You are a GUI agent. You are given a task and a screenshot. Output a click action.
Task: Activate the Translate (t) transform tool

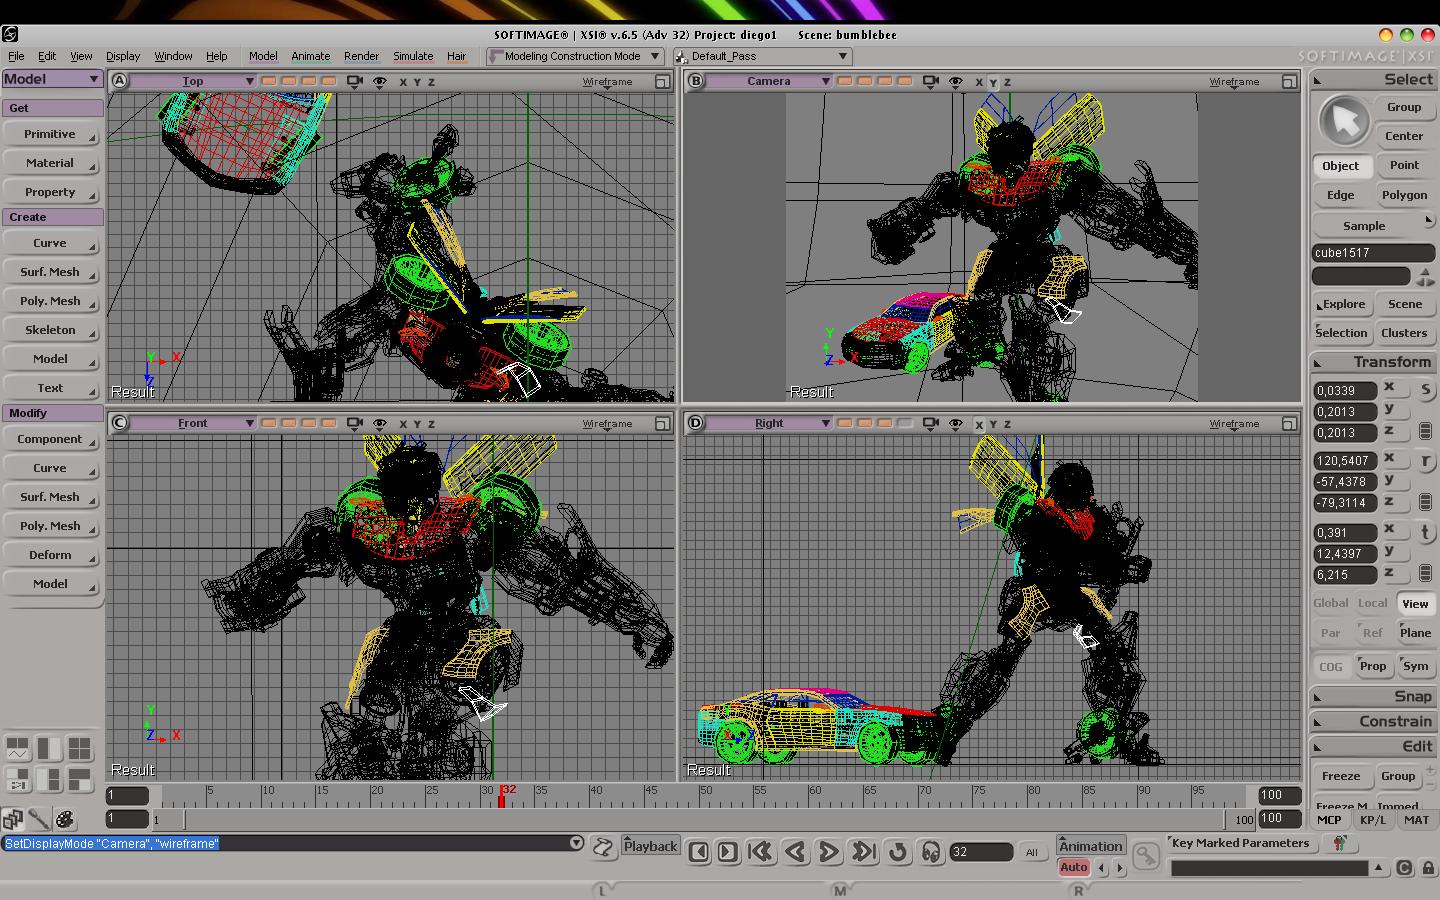(1425, 532)
